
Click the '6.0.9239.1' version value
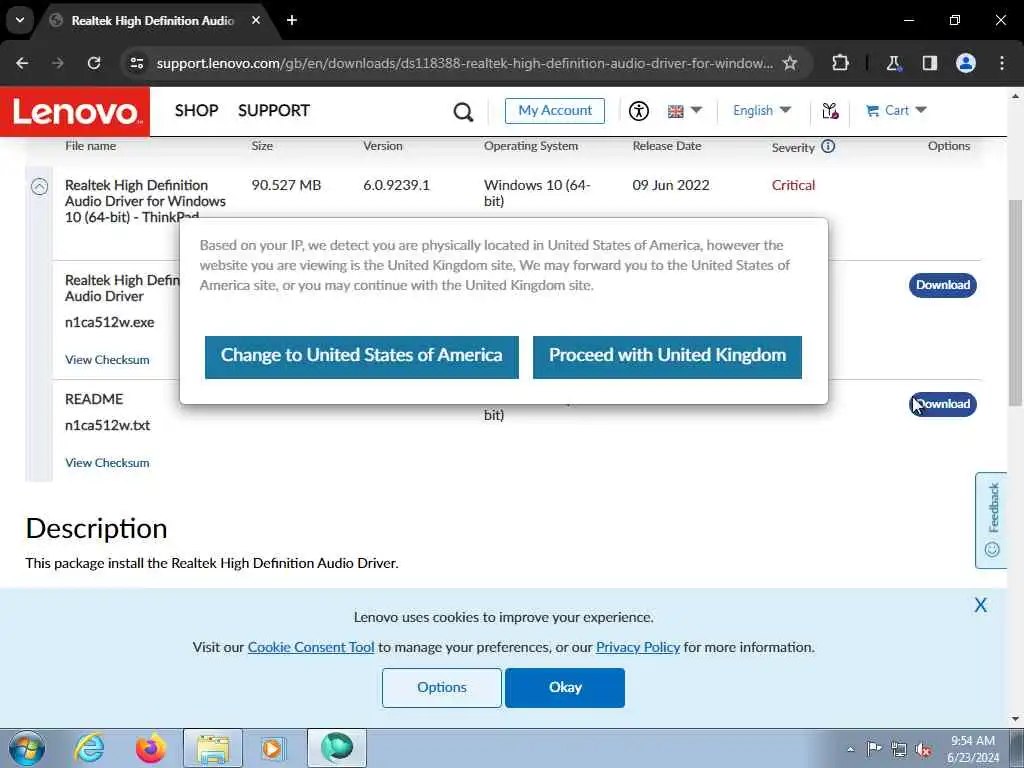coord(396,185)
